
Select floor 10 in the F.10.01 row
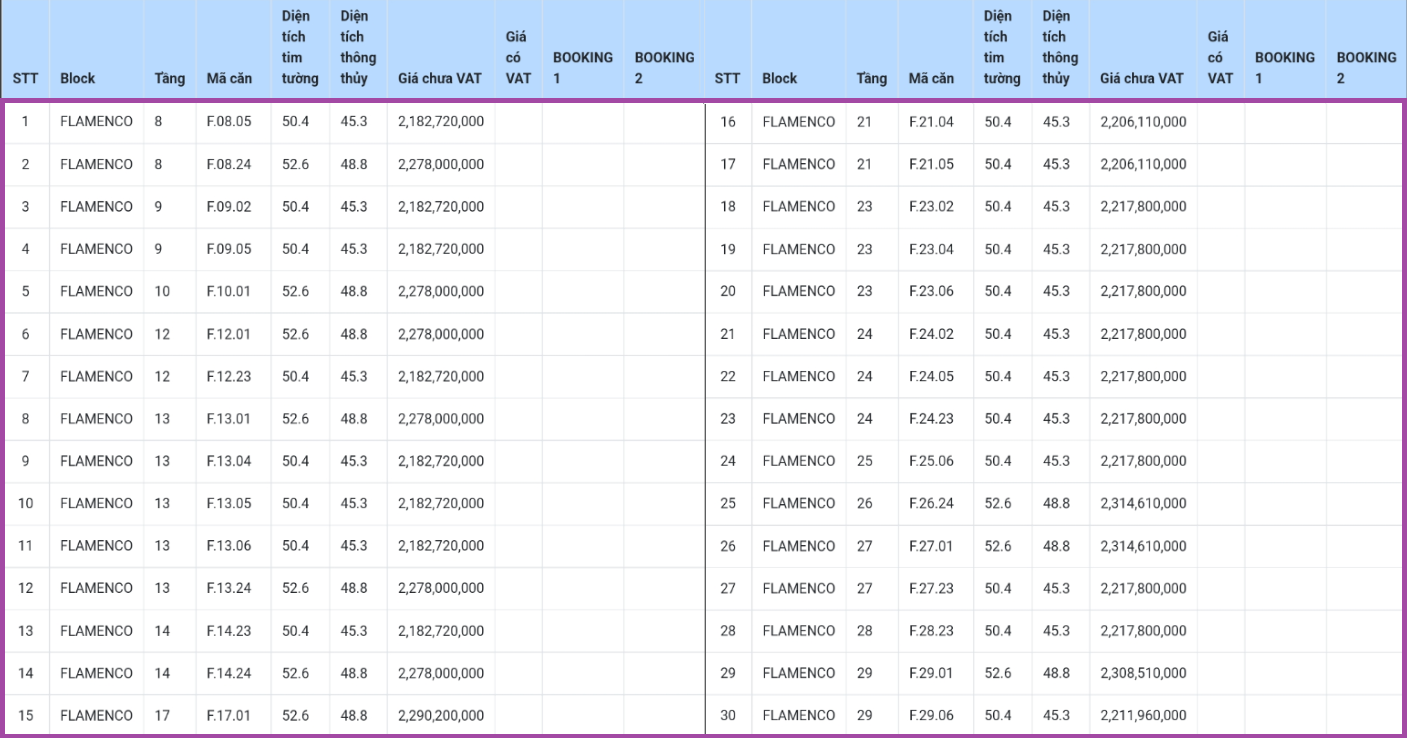pos(162,291)
